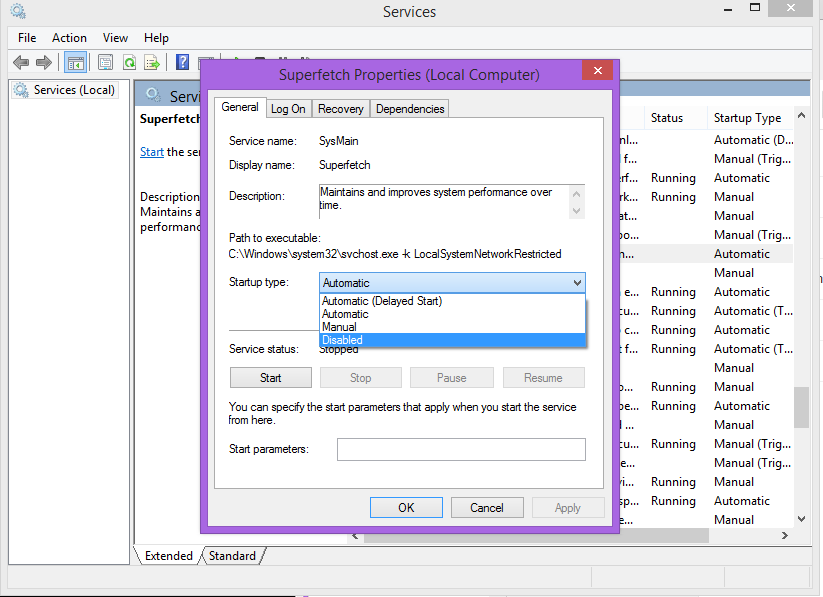Click the Start service button

[270, 378]
